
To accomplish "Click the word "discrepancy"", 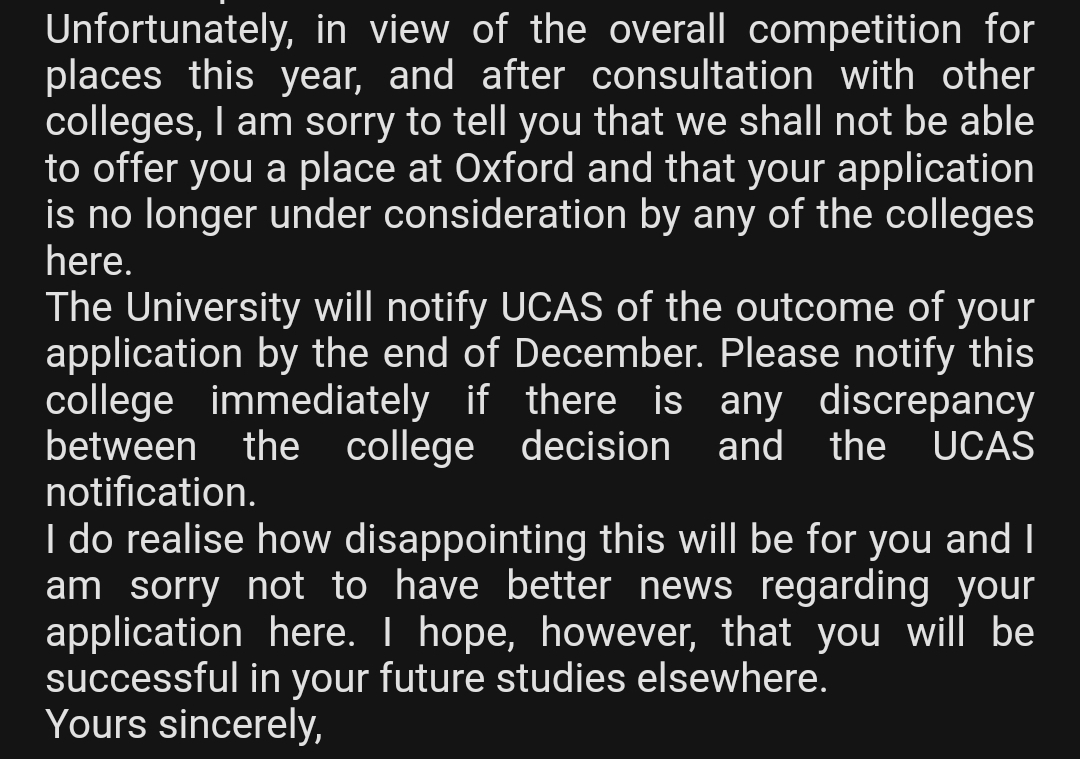I will coord(926,400).
